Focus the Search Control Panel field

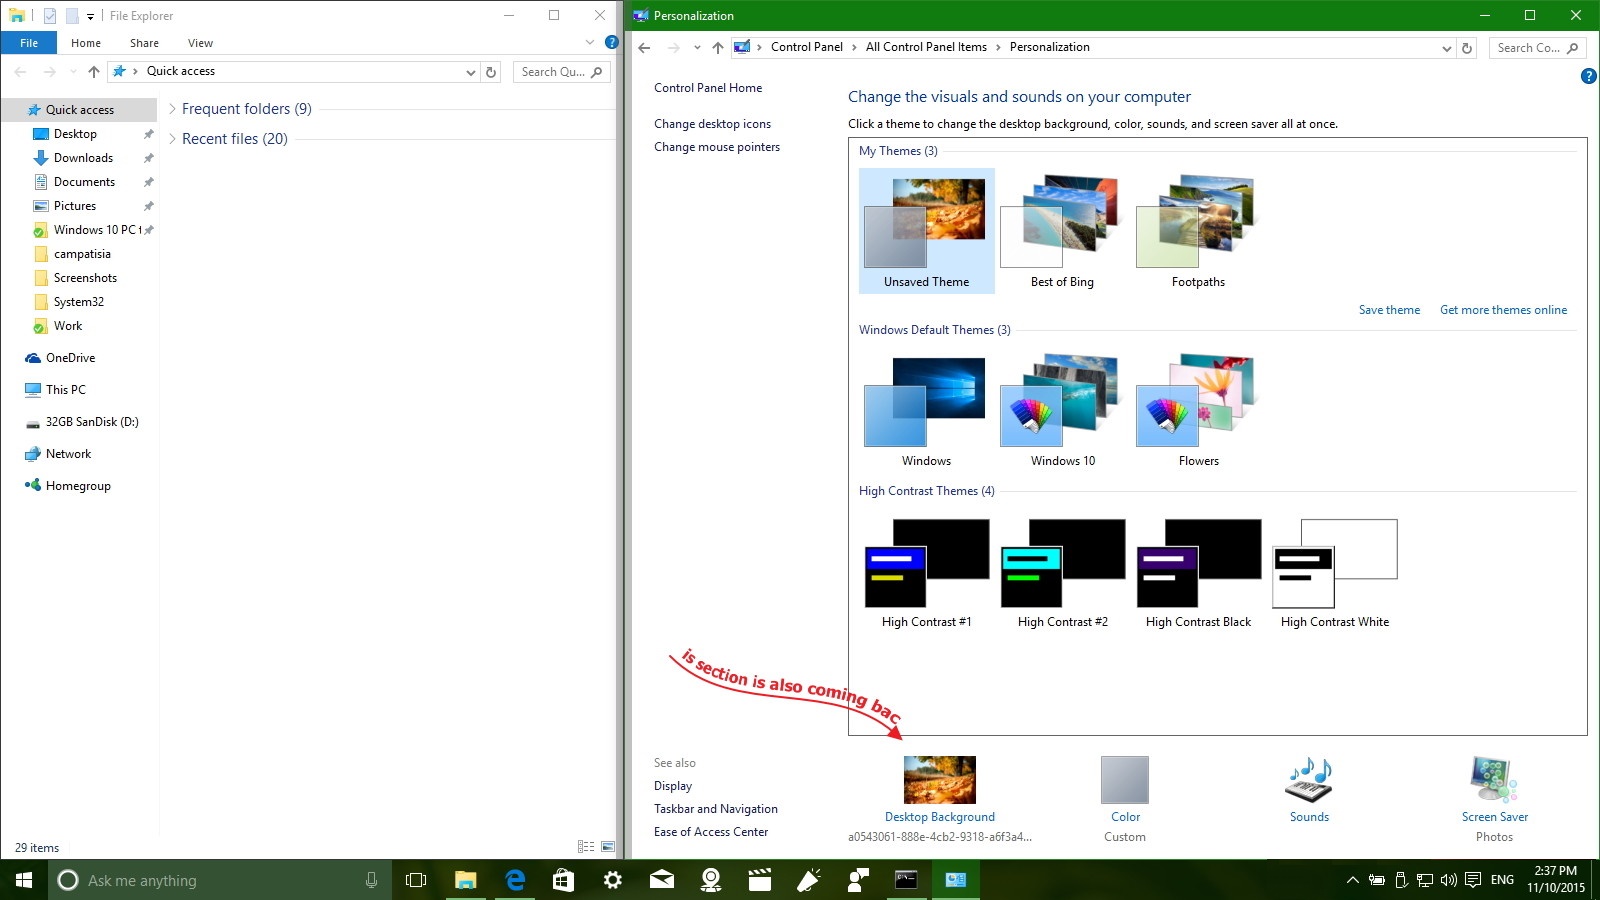(x=1537, y=48)
